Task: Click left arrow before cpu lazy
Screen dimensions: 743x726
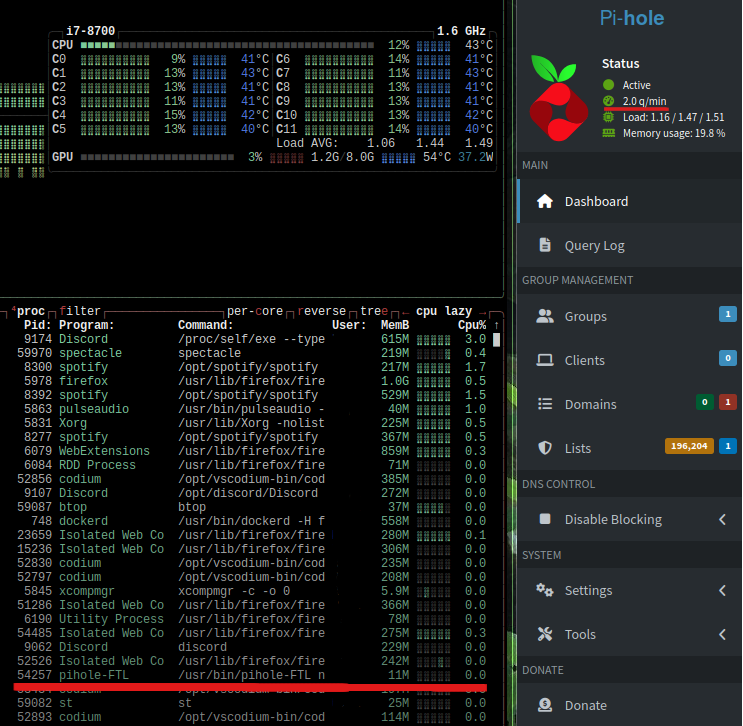Action: point(406,312)
